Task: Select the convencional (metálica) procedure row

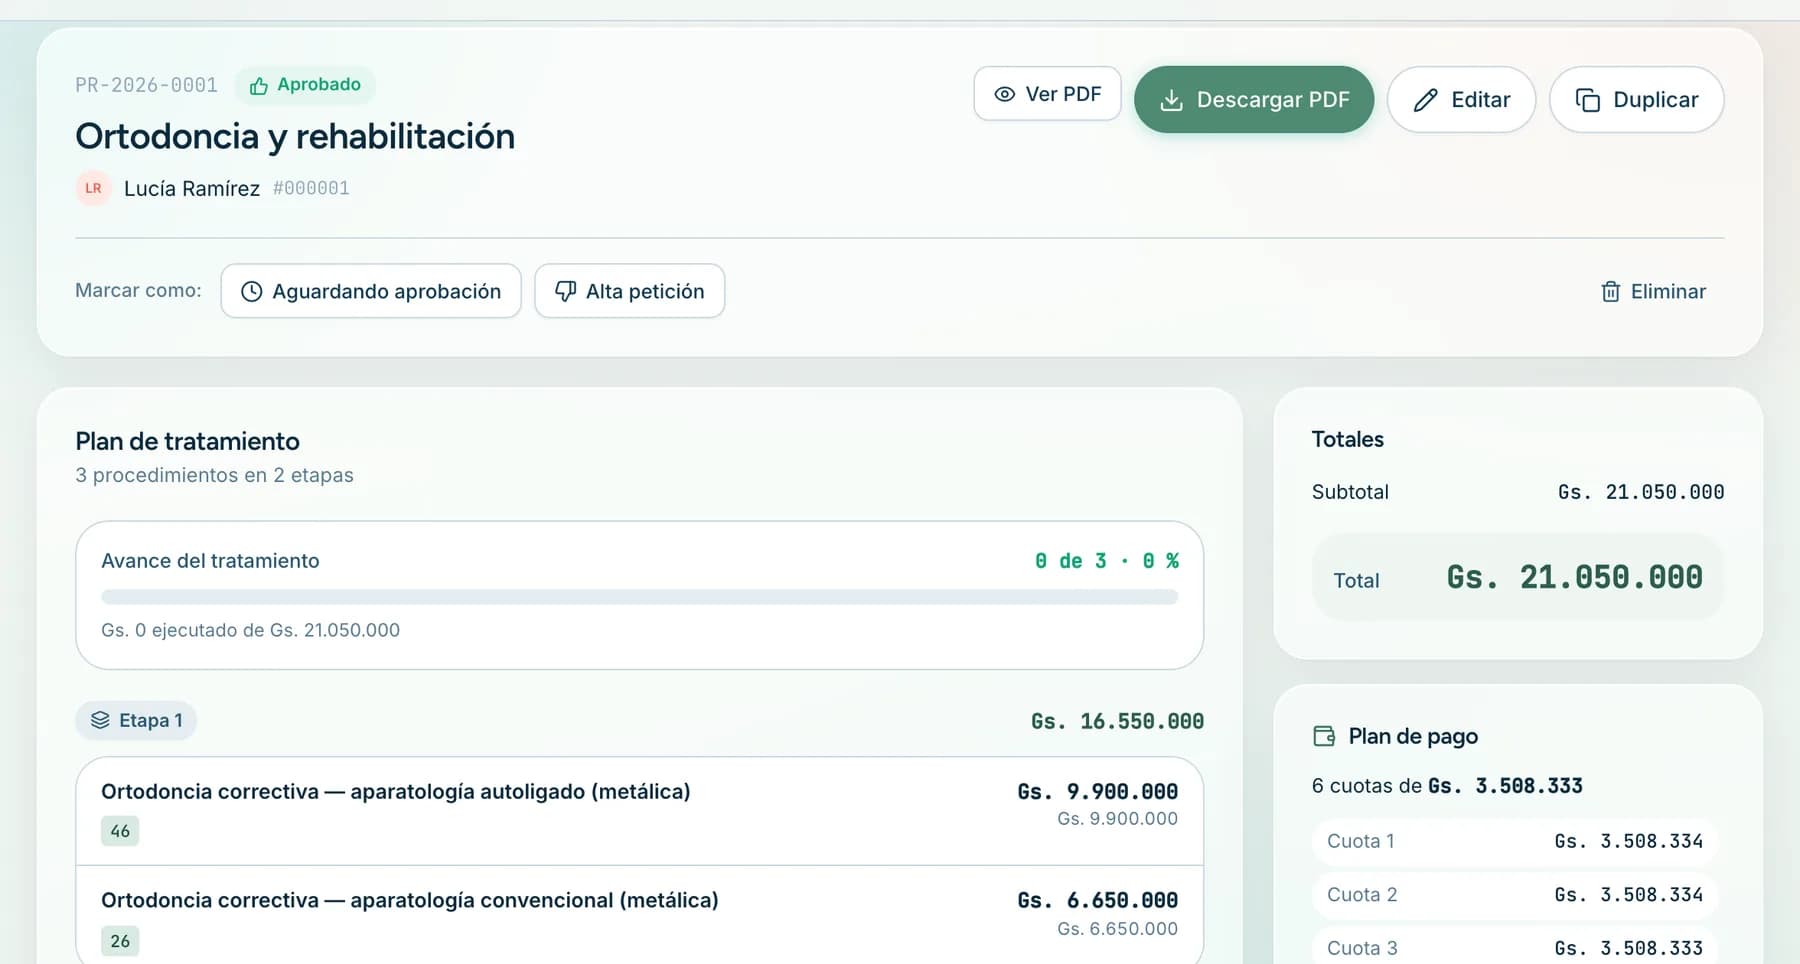Action: [x=640, y=915]
